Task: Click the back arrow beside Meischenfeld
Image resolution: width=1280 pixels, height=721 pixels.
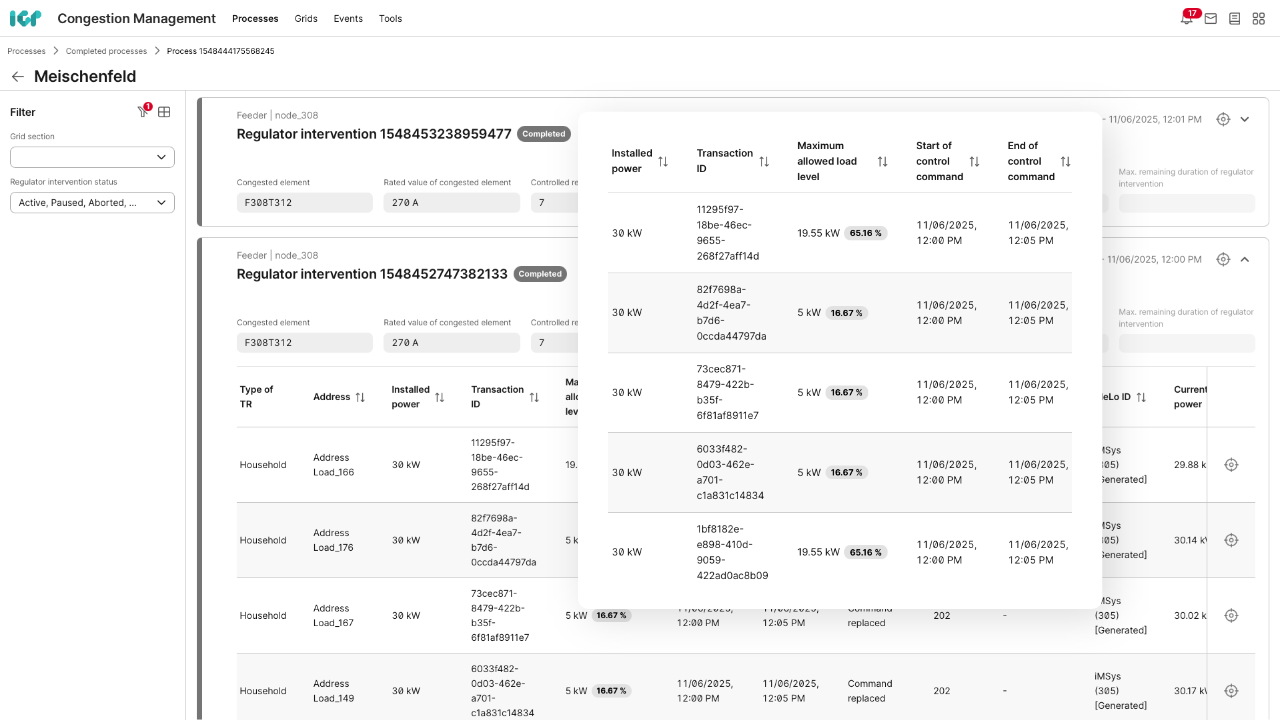Action: (17, 77)
